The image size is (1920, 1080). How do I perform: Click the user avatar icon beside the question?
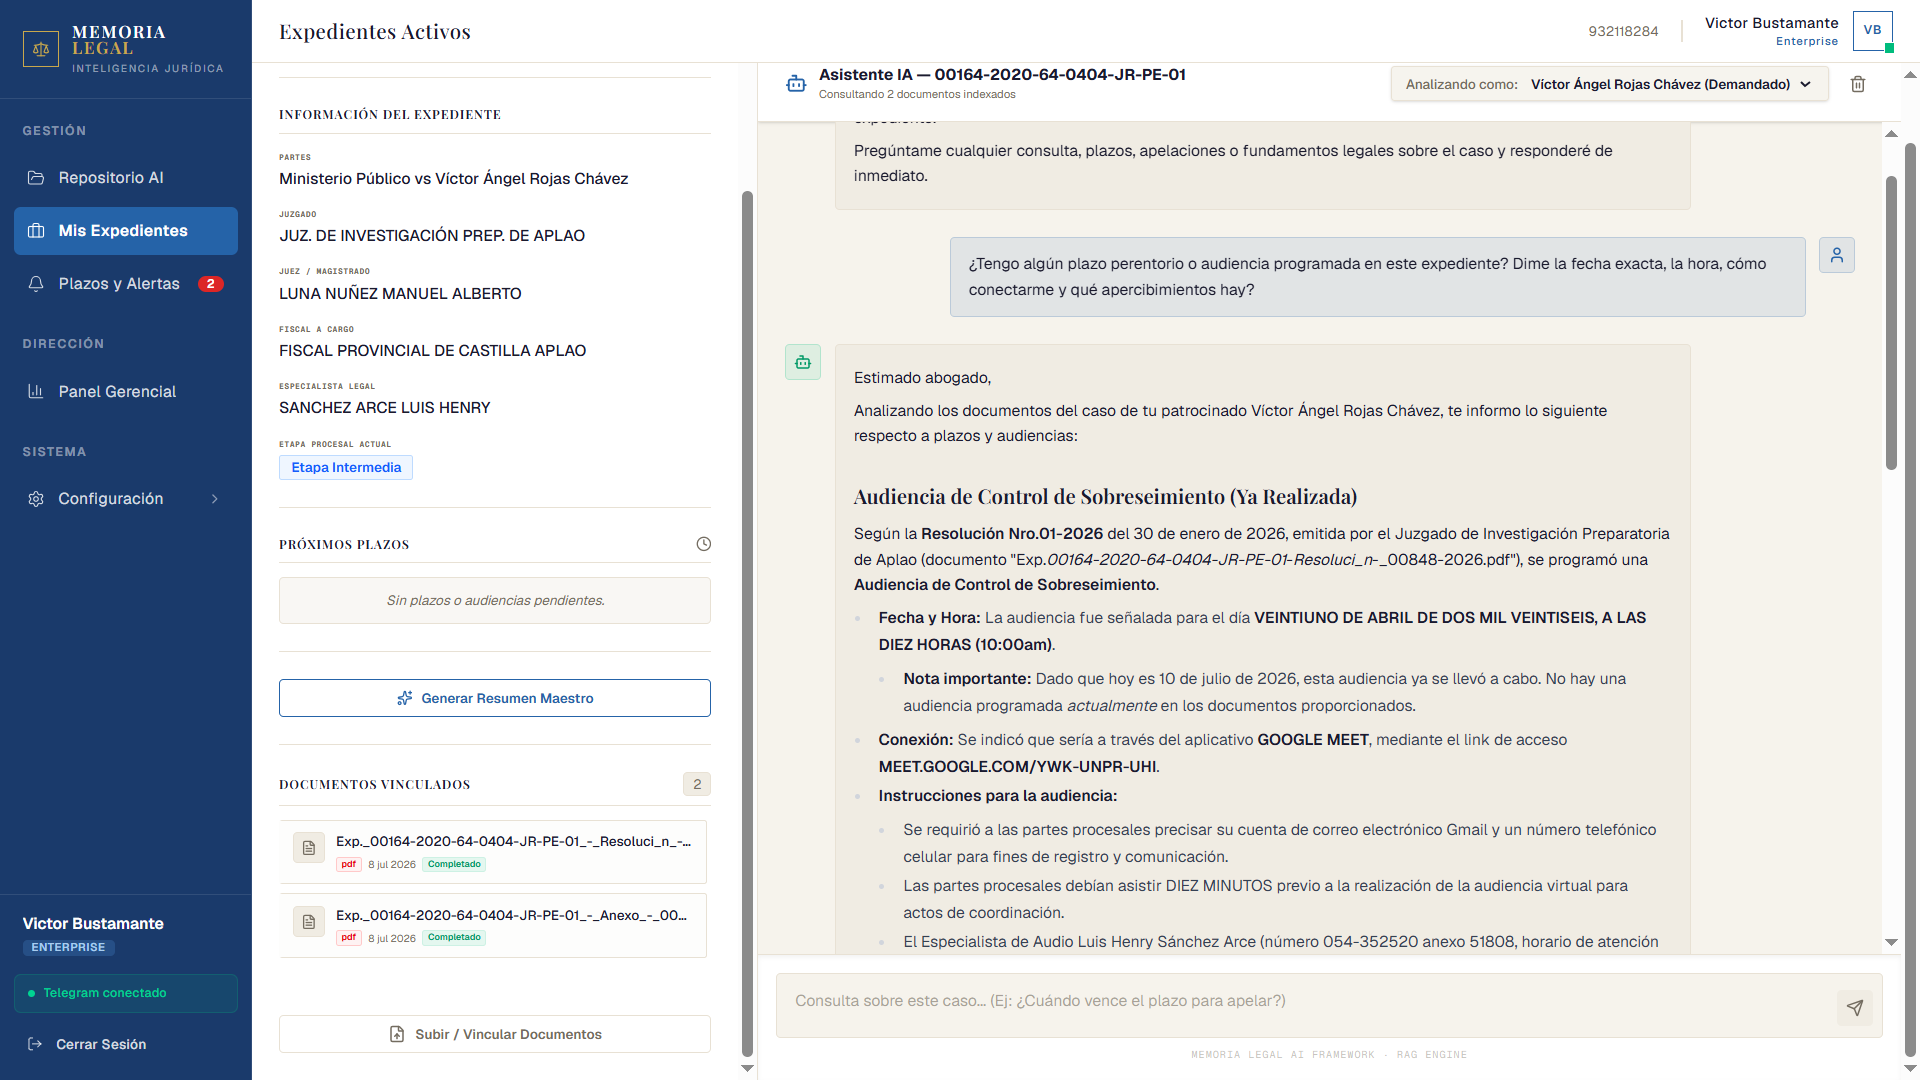pos(1837,255)
